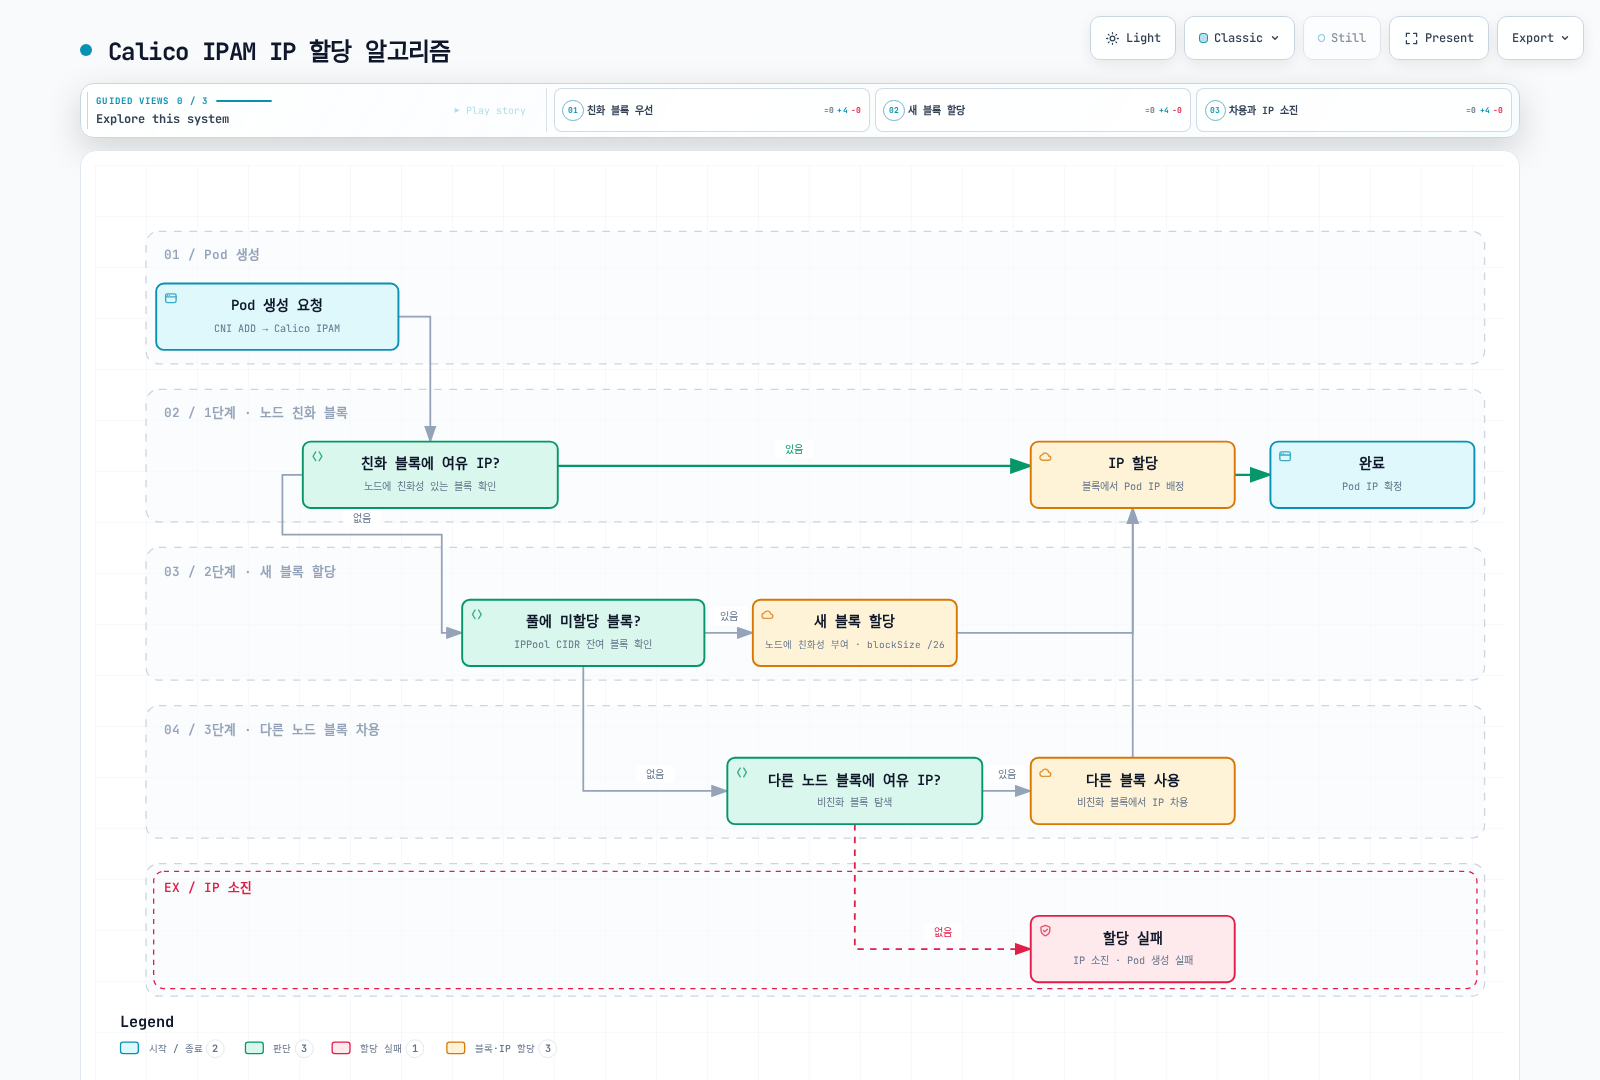The height and width of the screenshot is (1080, 1600).
Task: Click the window icon on Pod 생성 요청 node
Action: 171,298
